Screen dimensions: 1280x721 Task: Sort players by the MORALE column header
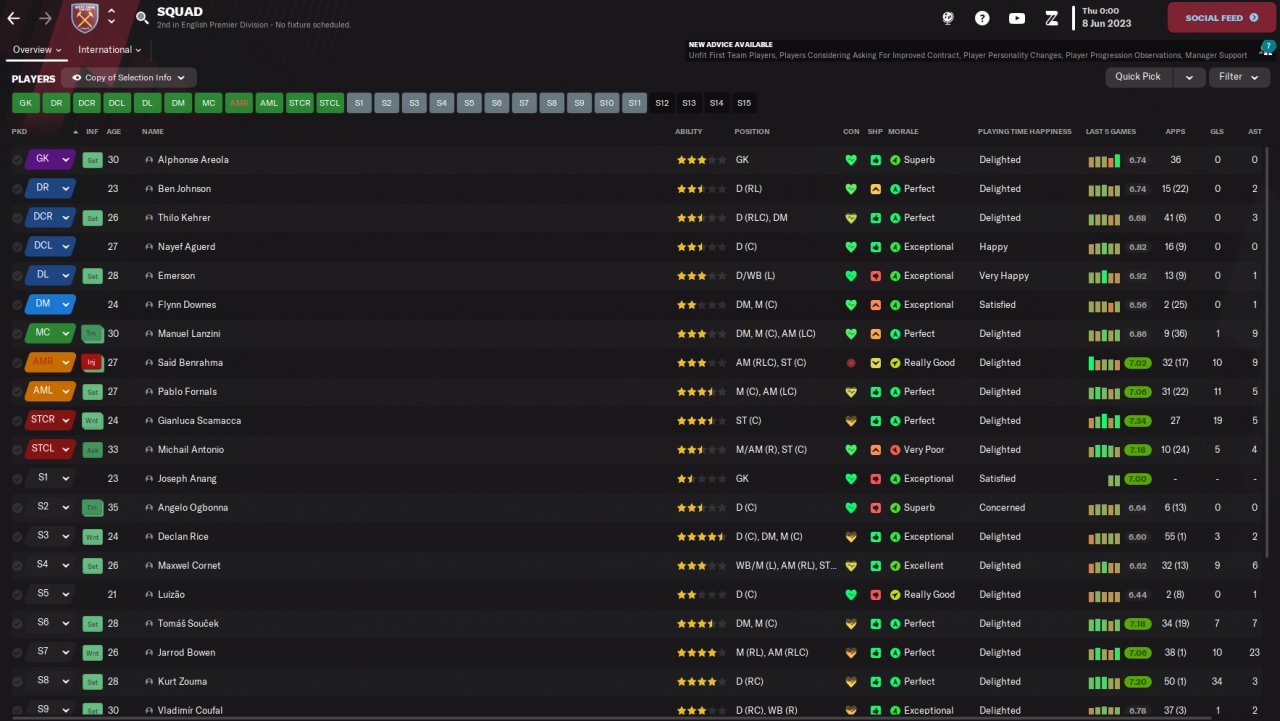coord(903,132)
